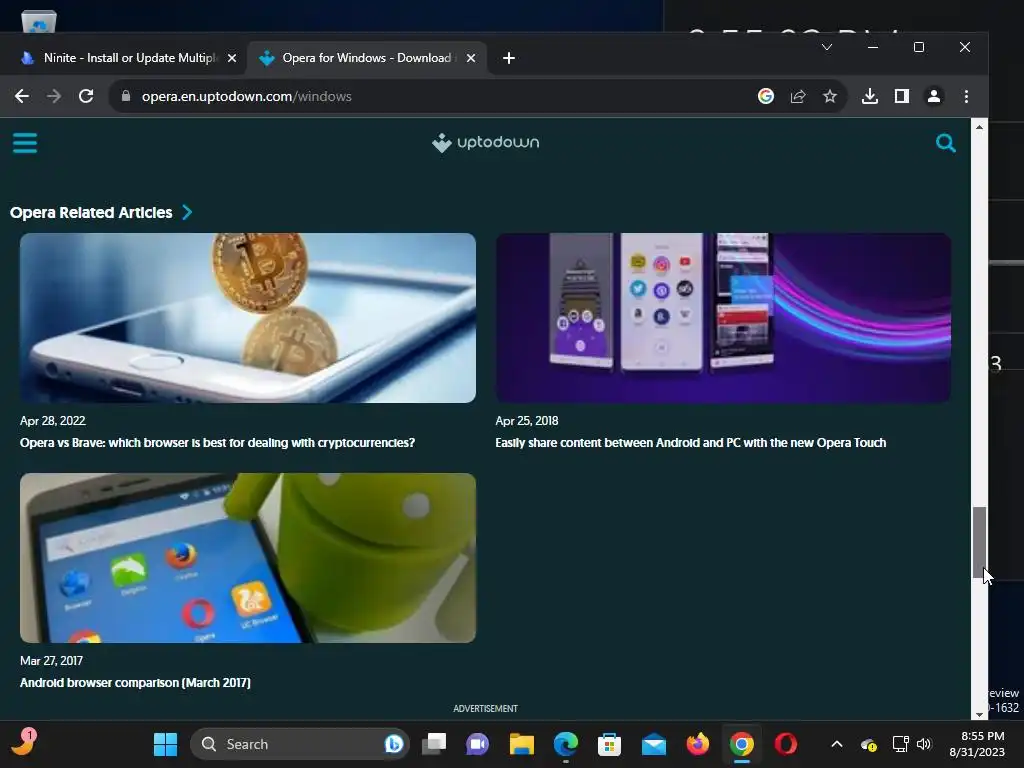Click the scrollbar down arrow
The image size is (1024, 768).
(x=979, y=714)
